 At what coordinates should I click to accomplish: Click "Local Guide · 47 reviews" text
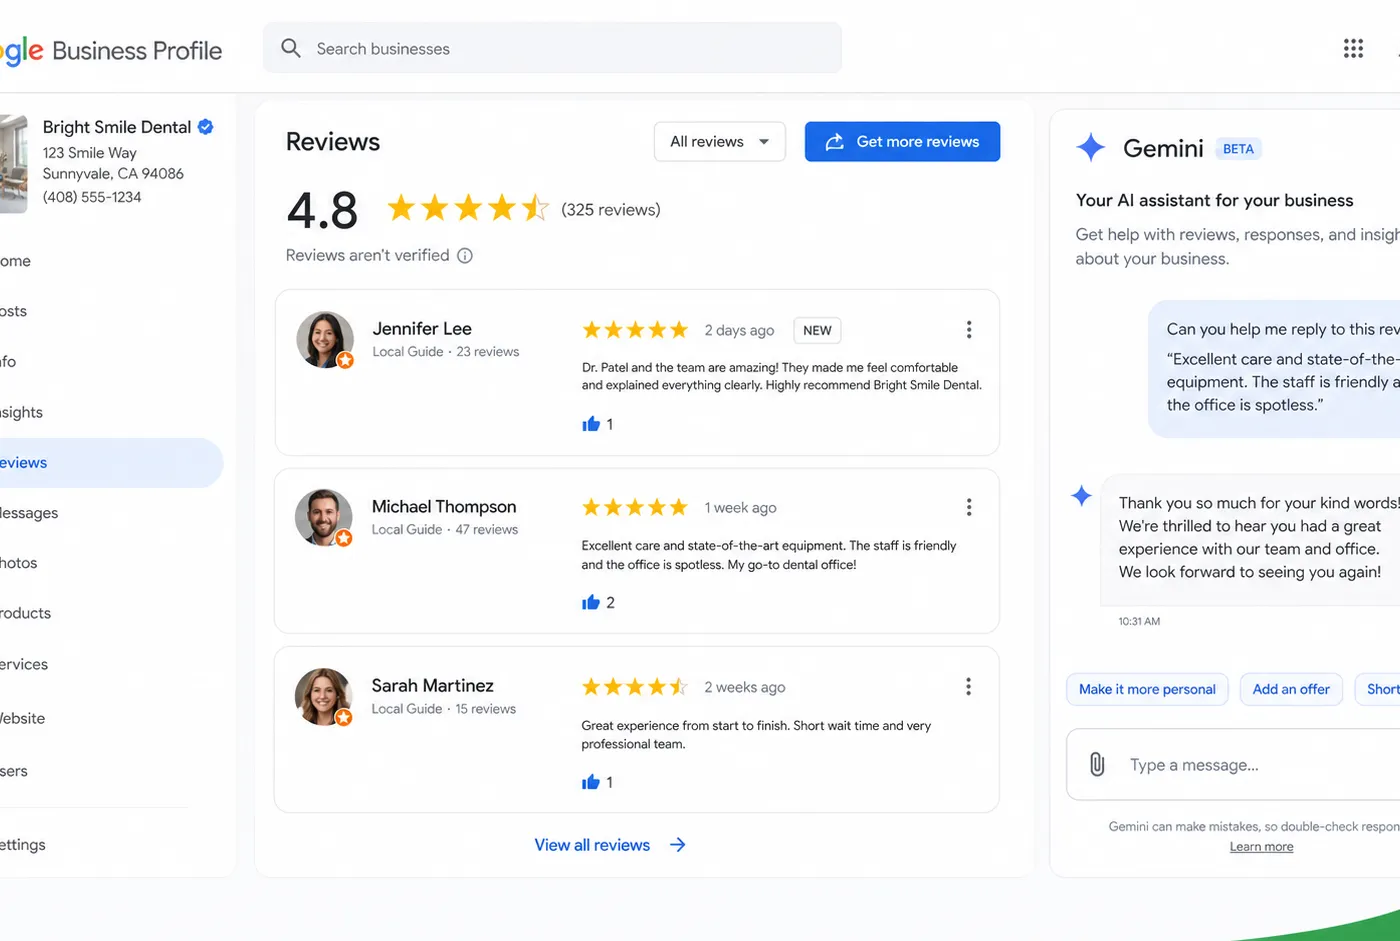(x=445, y=530)
